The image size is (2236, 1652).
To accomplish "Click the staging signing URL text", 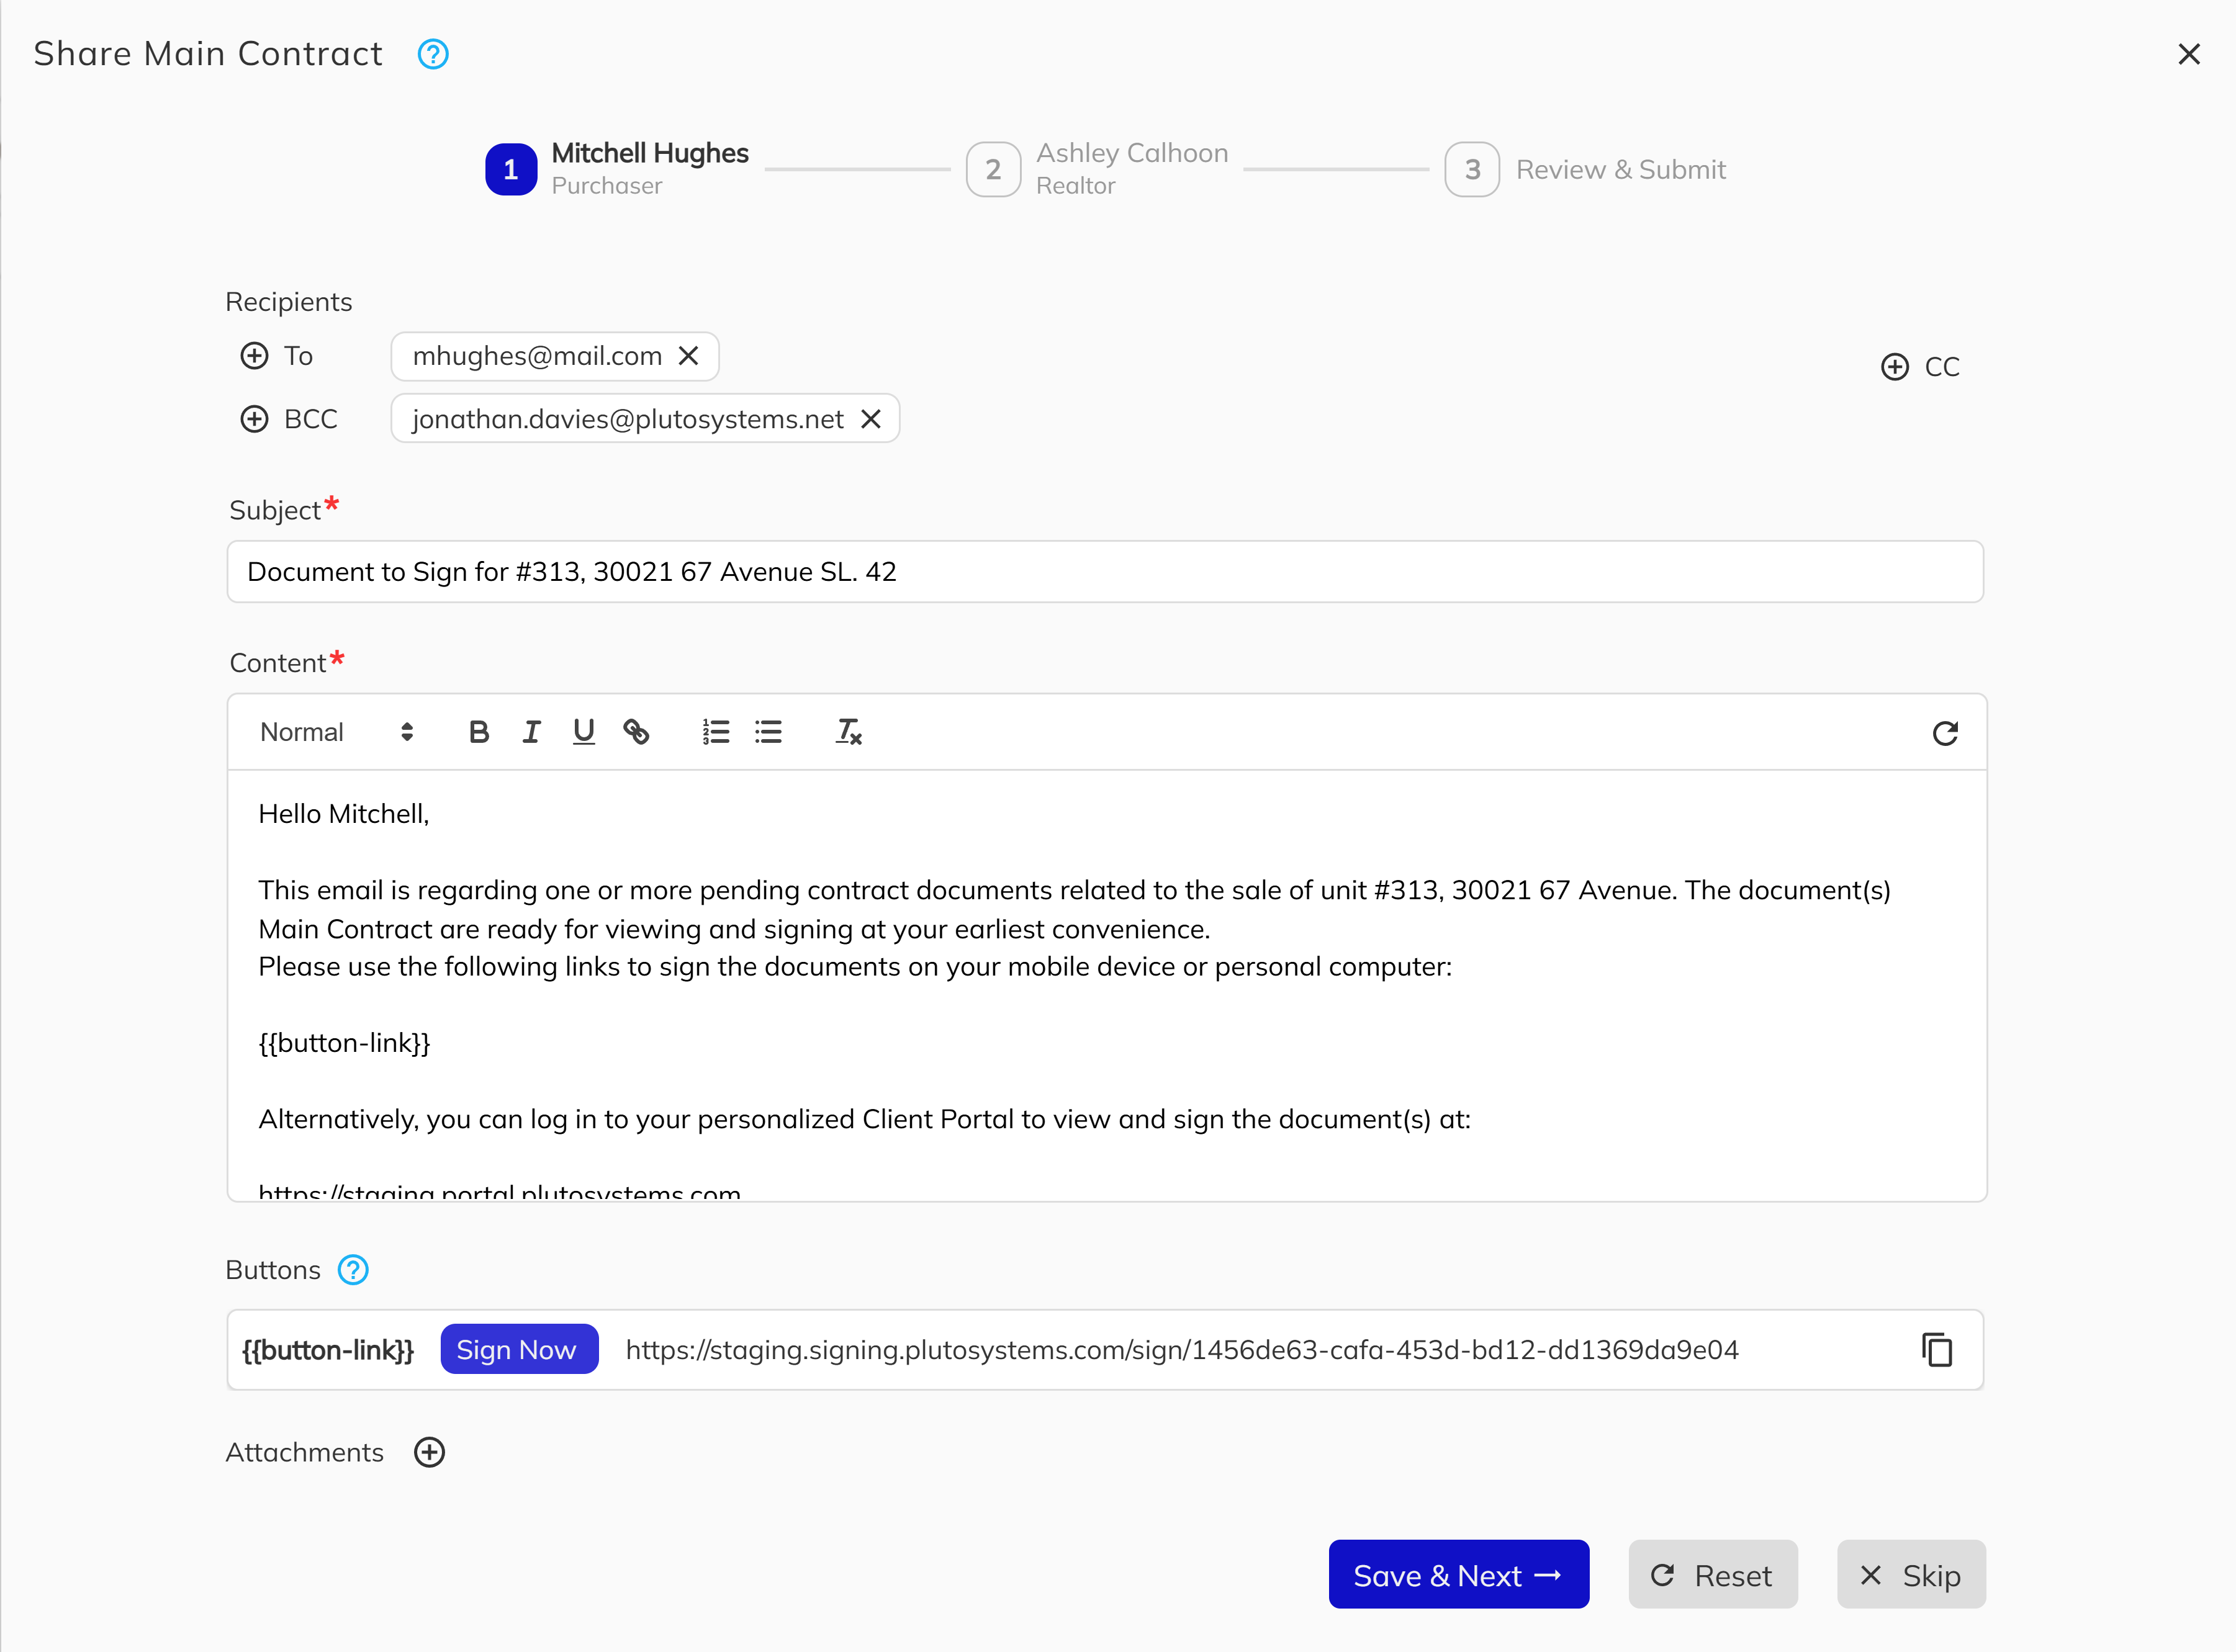I will (x=1182, y=1350).
